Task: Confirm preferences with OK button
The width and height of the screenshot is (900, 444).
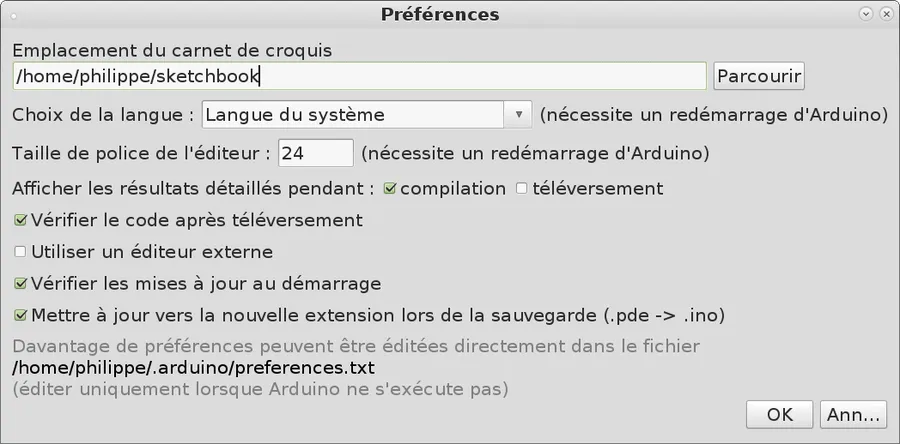Action: tap(779, 415)
